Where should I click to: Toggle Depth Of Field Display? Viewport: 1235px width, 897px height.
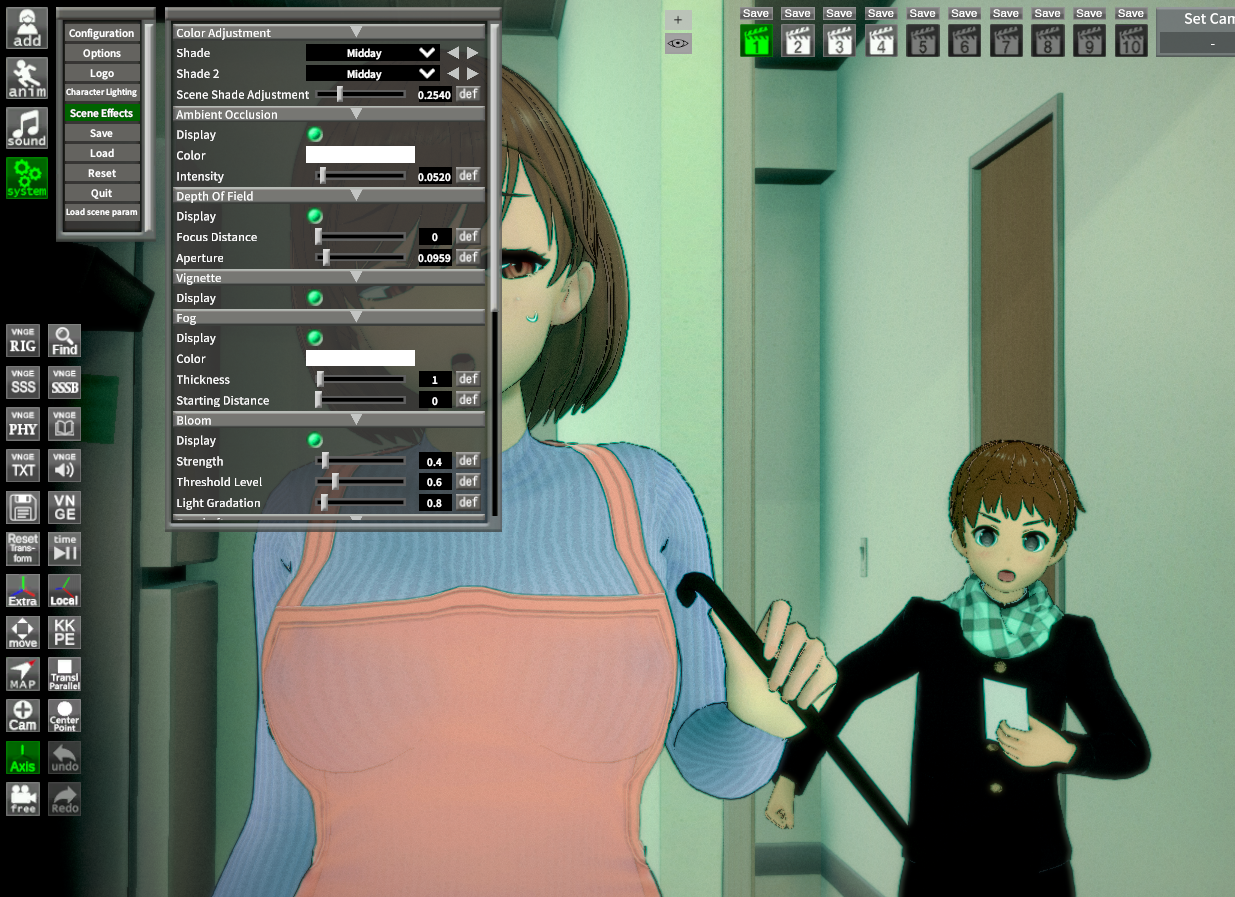(314, 217)
